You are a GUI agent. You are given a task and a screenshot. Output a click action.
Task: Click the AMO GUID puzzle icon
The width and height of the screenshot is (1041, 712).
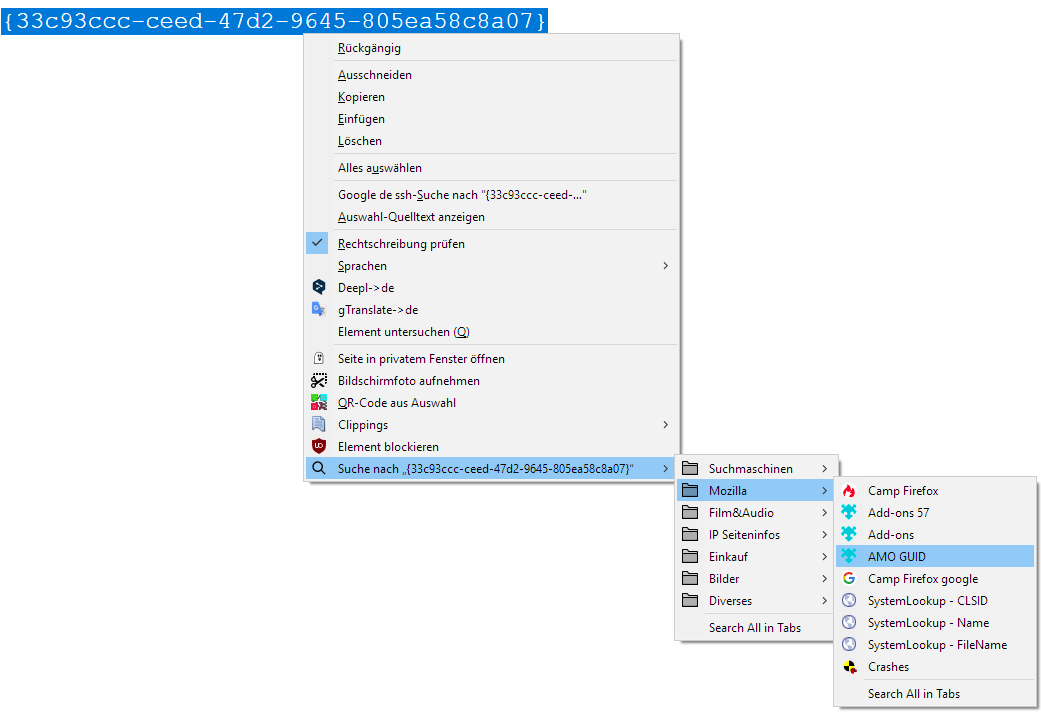click(849, 556)
